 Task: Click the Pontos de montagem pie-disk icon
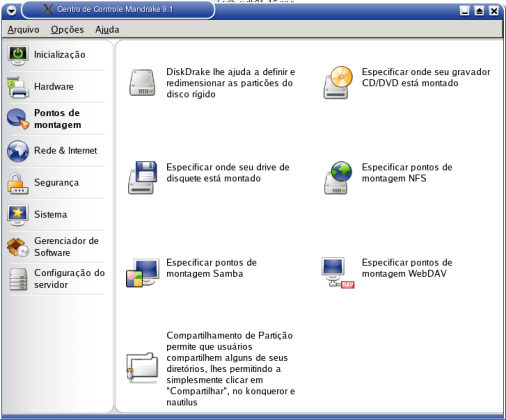coord(18,119)
